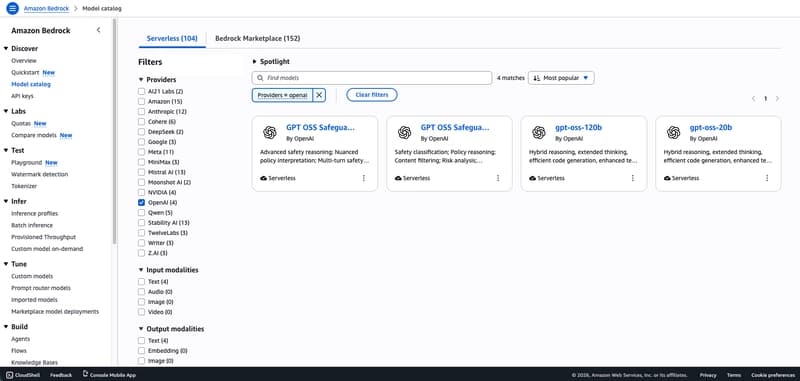Open Watermark detection in the sidebar
This screenshot has width=800, height=381.
[x=39, y=174]
